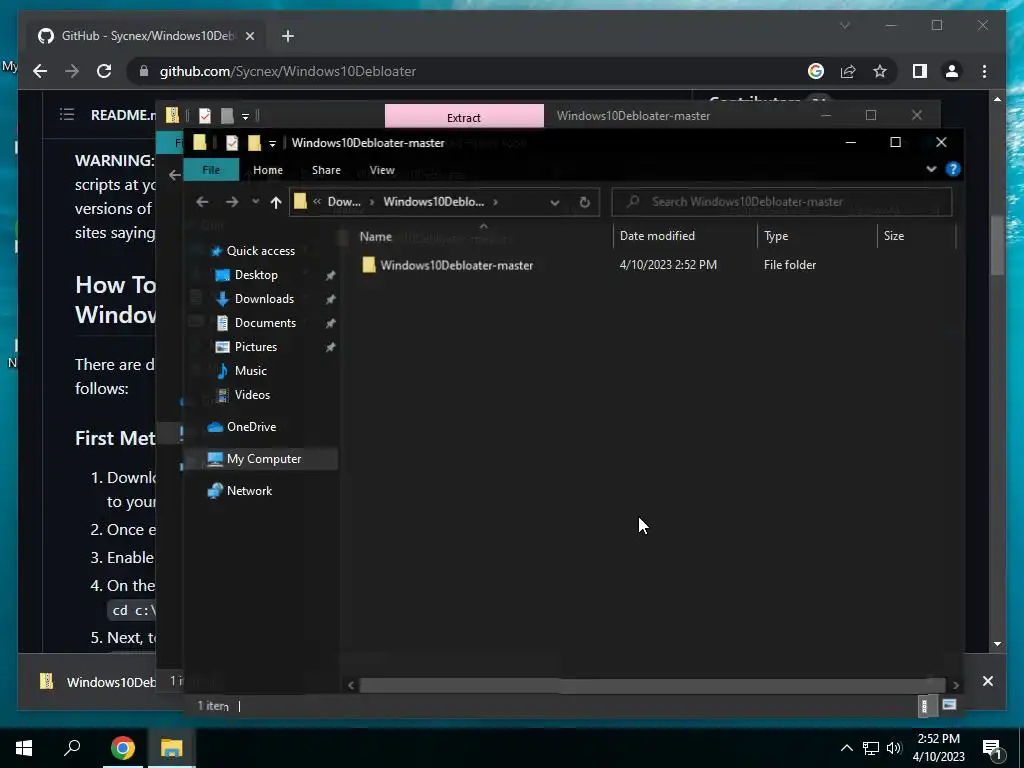
Task: Close Chrome downloads bar
Action: (987, 681)
